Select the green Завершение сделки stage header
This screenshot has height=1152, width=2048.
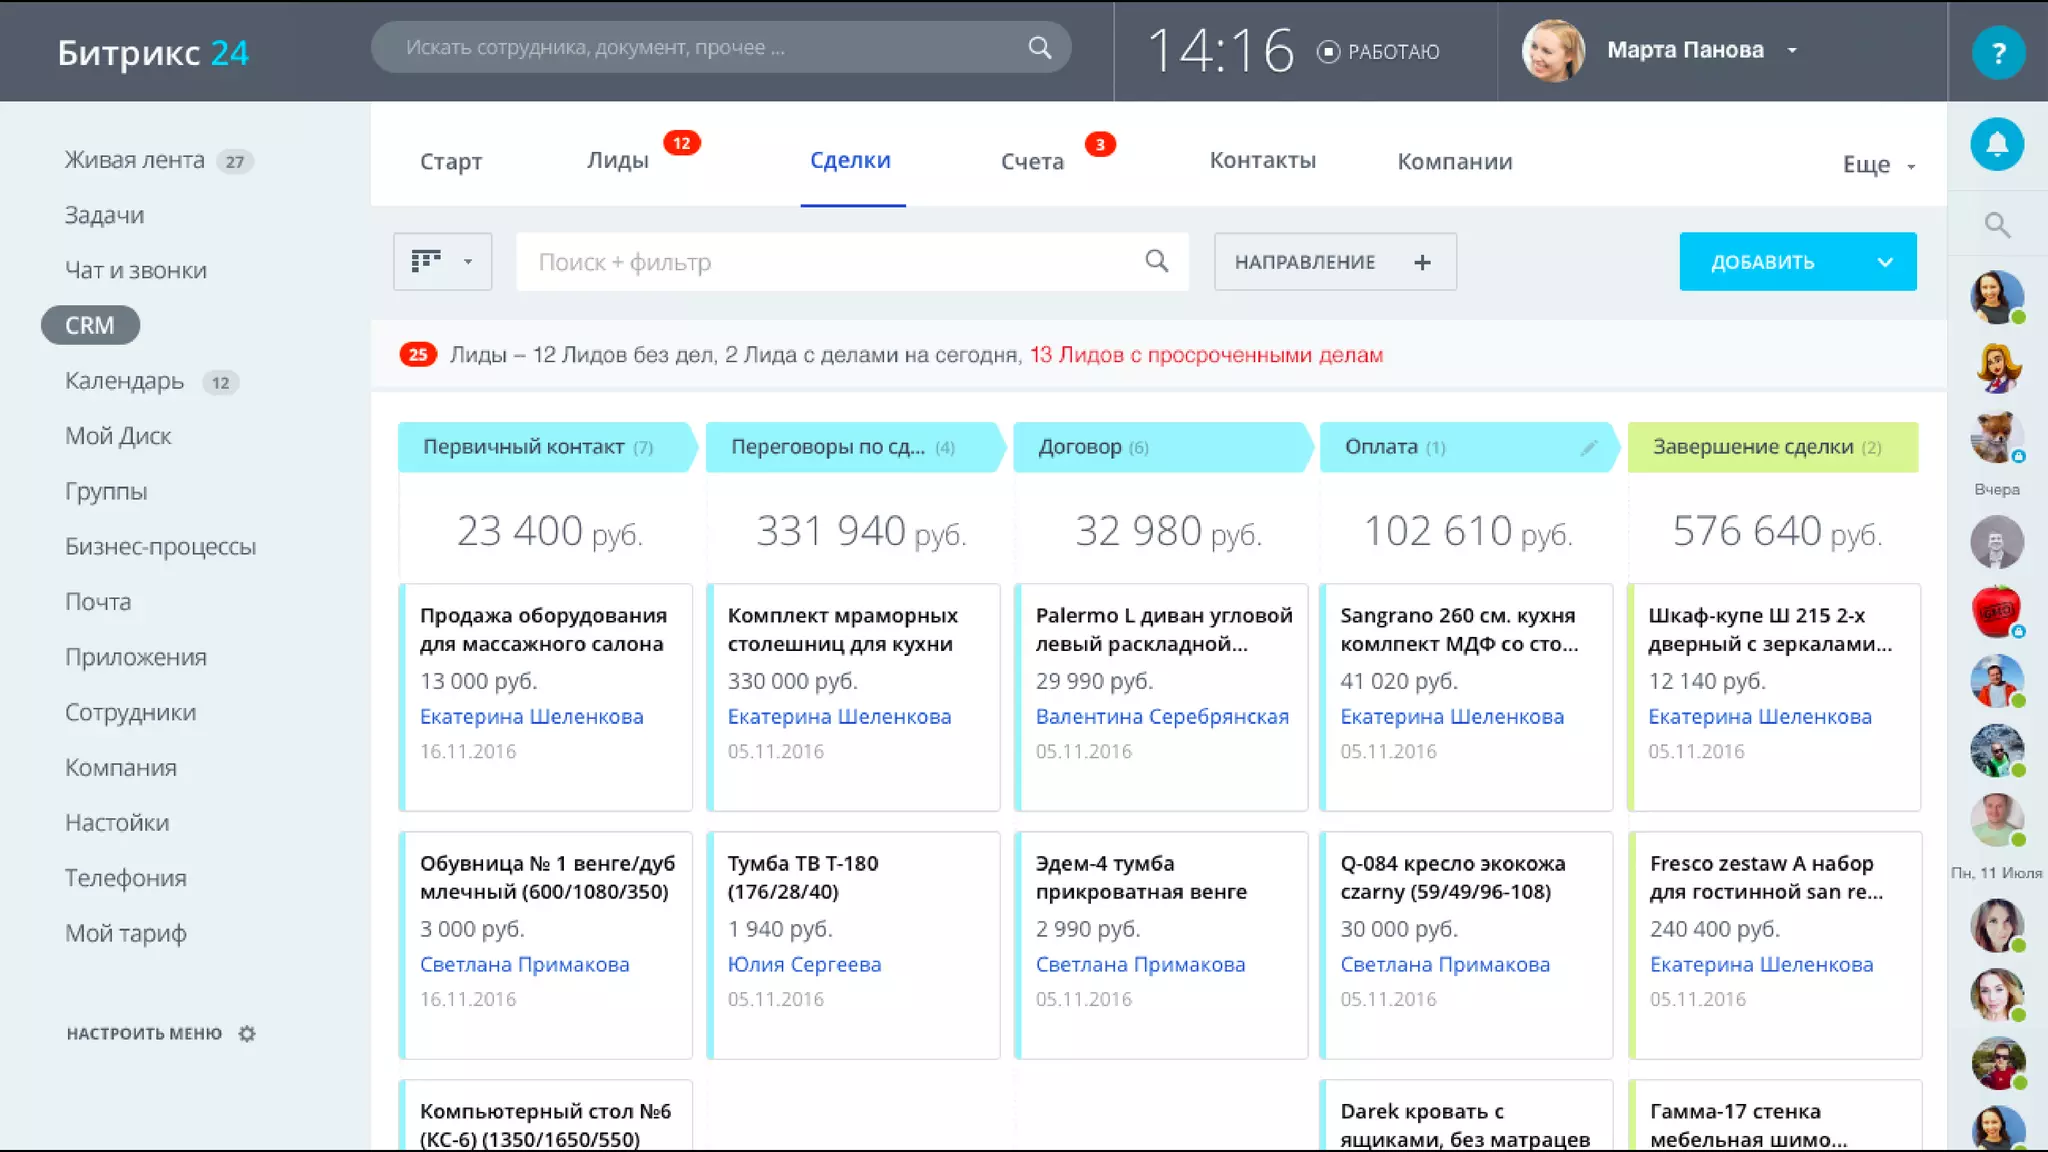tap(1771, 448)
